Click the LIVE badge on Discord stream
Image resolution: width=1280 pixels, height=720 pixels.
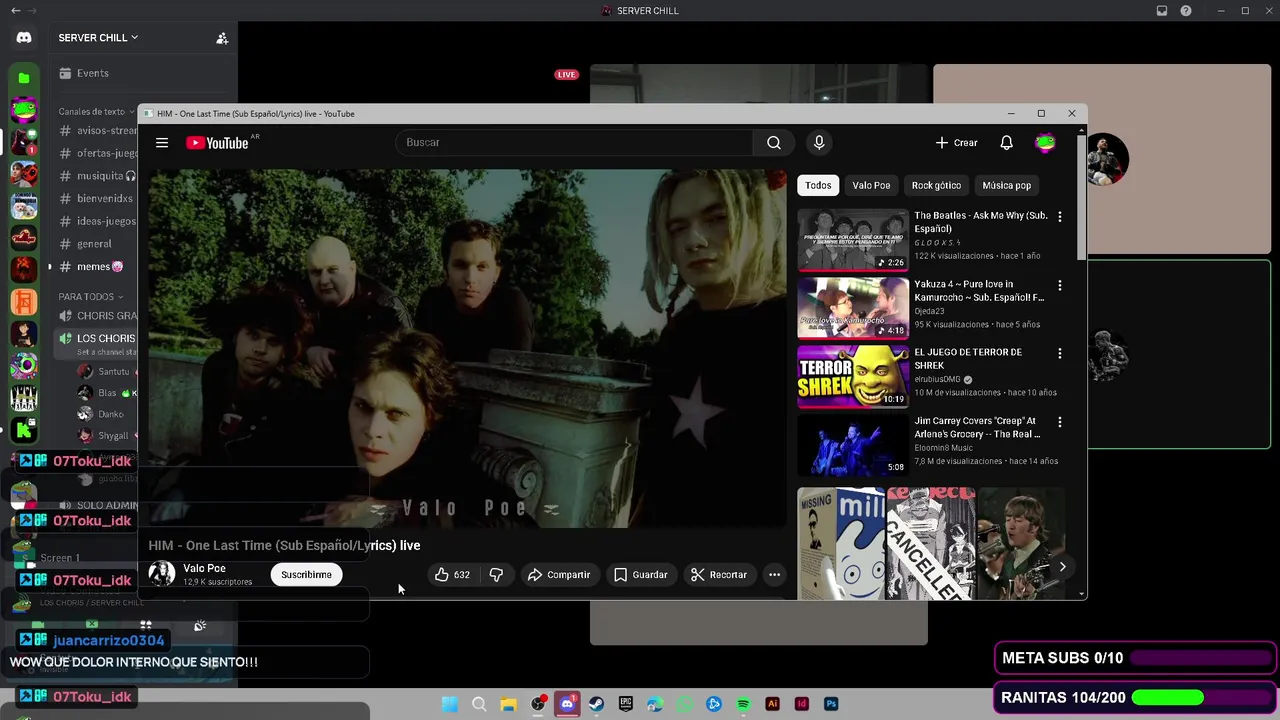pos(567,75)
